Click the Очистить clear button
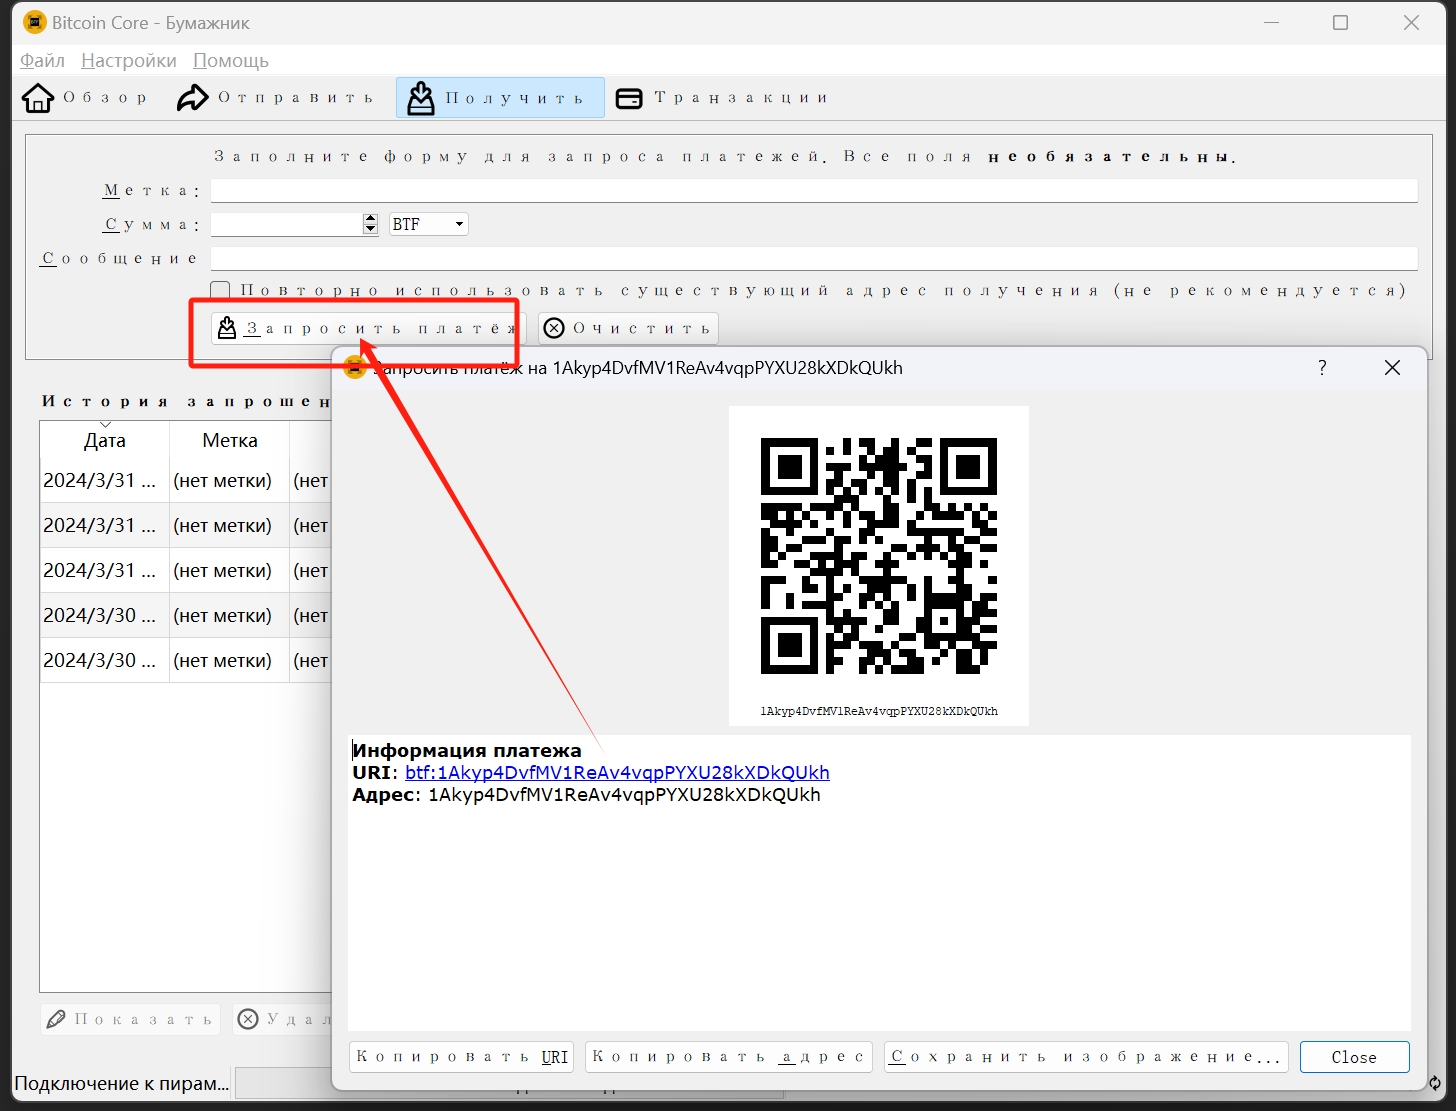The width and height of the screenshot is (1456, 1111). click(x=628, y=328)
